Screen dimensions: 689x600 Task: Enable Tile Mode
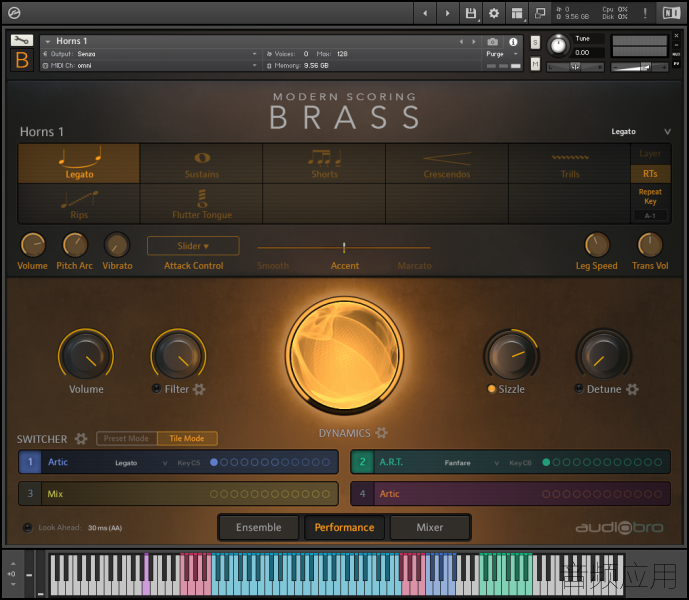pyautogui.click(x=187, y=438)
